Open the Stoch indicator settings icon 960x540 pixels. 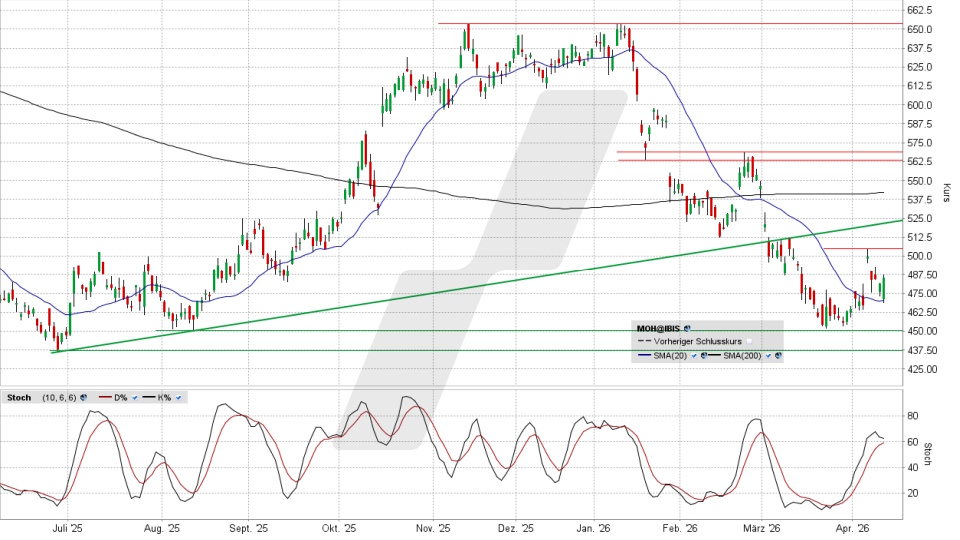point(84,398)
